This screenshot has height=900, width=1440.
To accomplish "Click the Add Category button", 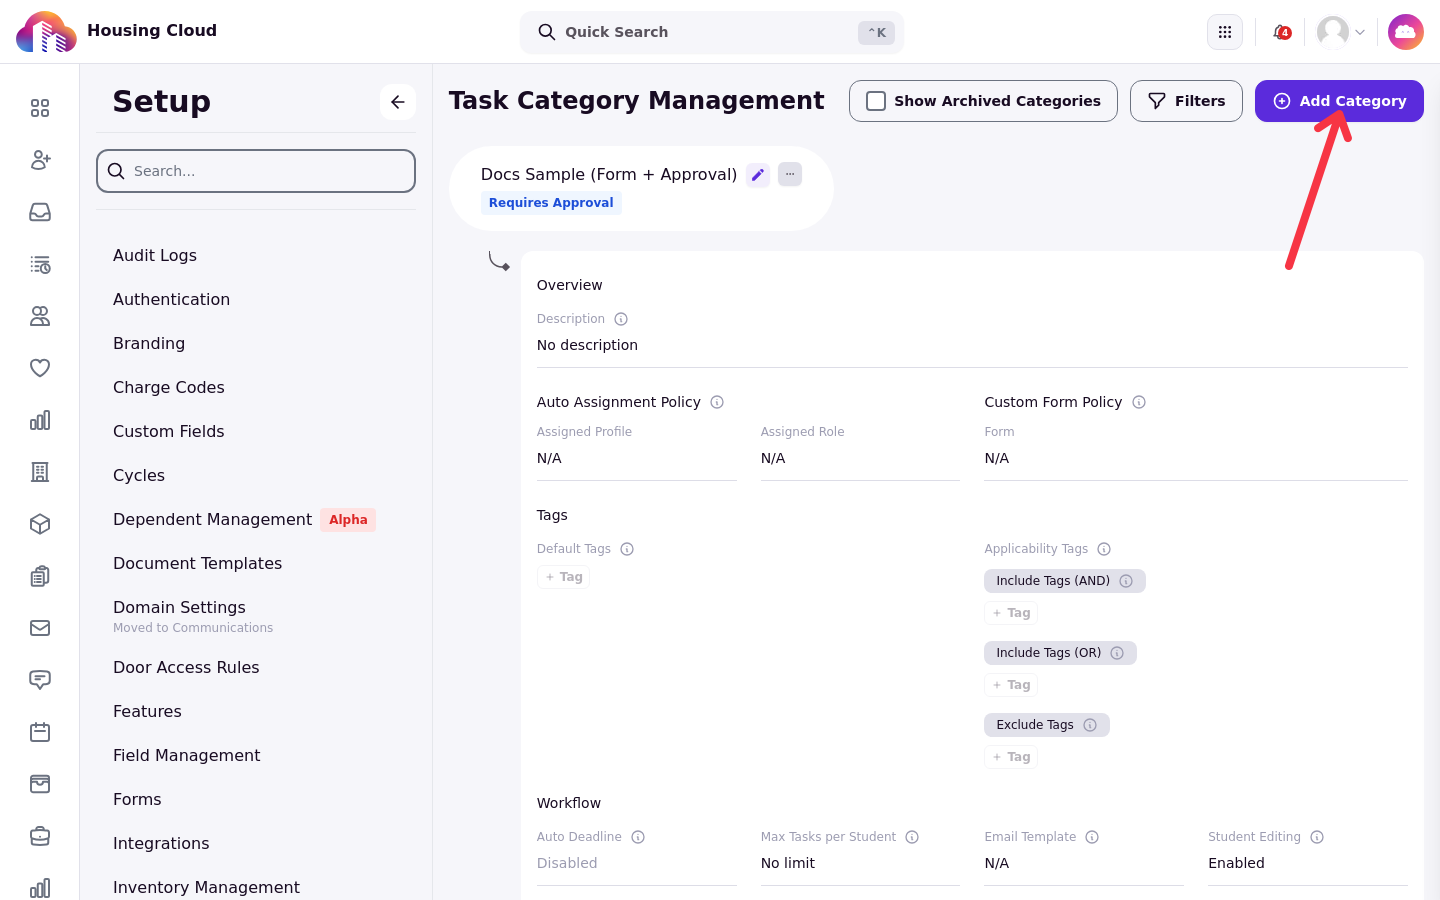I will point(1339,101).
